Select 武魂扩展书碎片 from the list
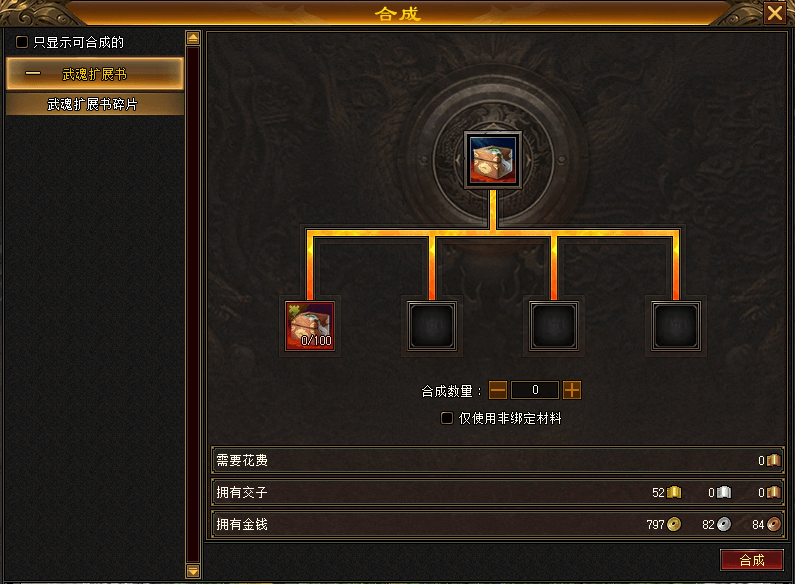Image resolution: width=795 pixels, height=584 pixels. 94,104
